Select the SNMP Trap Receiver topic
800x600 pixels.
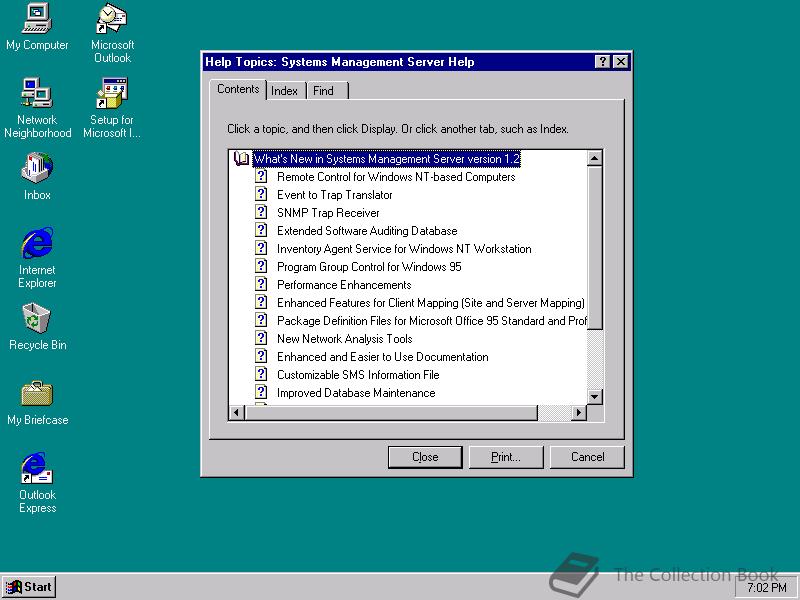pyautogui.click(x=328, y=213)
